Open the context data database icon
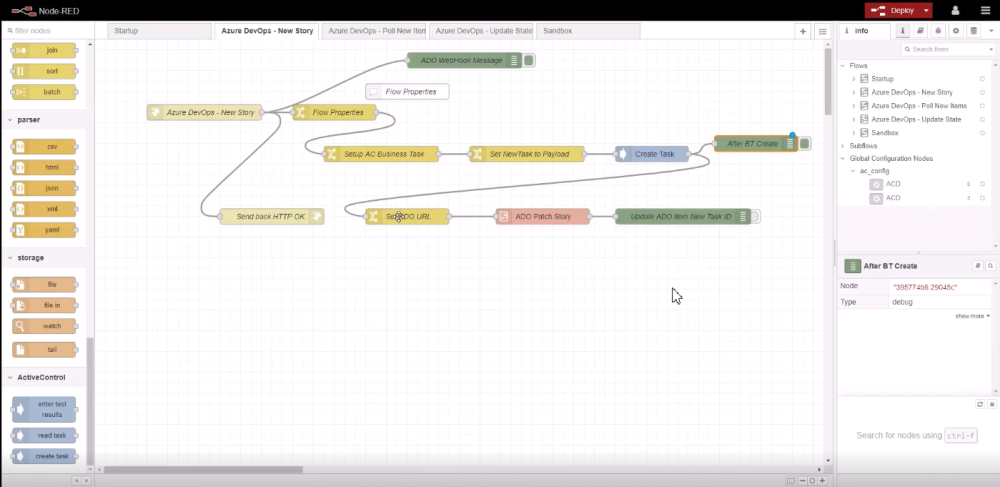Screen dimensions: 1000x487 [973, 31]
